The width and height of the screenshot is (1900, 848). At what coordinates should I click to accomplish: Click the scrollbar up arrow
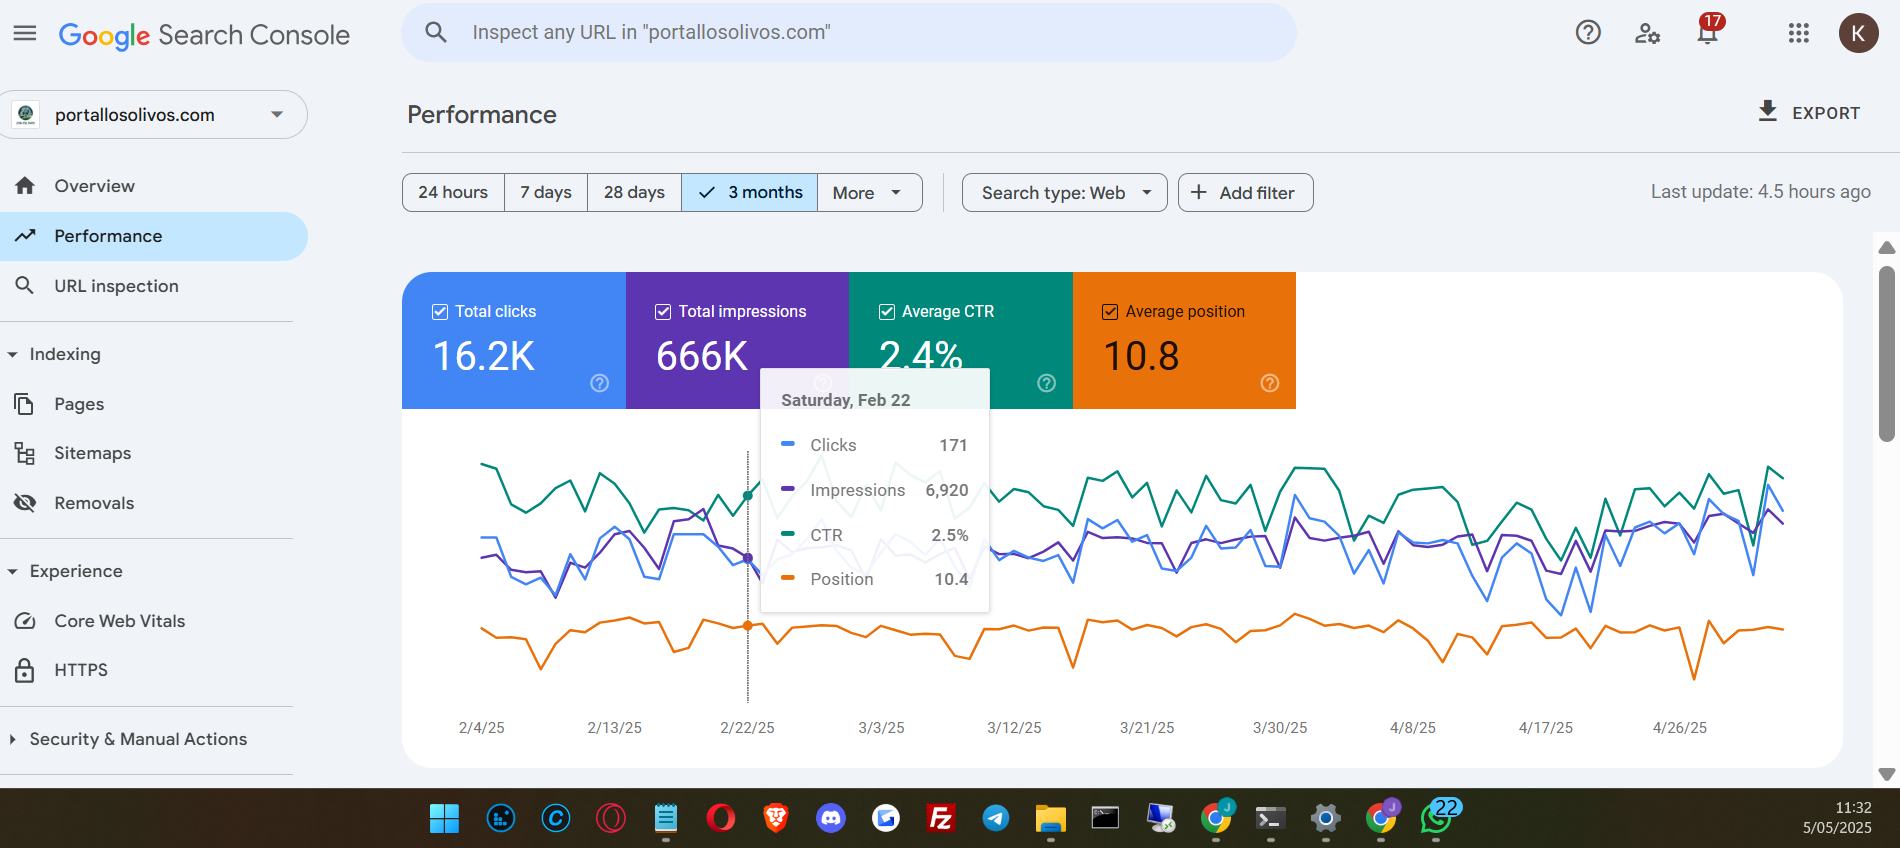1887,247
